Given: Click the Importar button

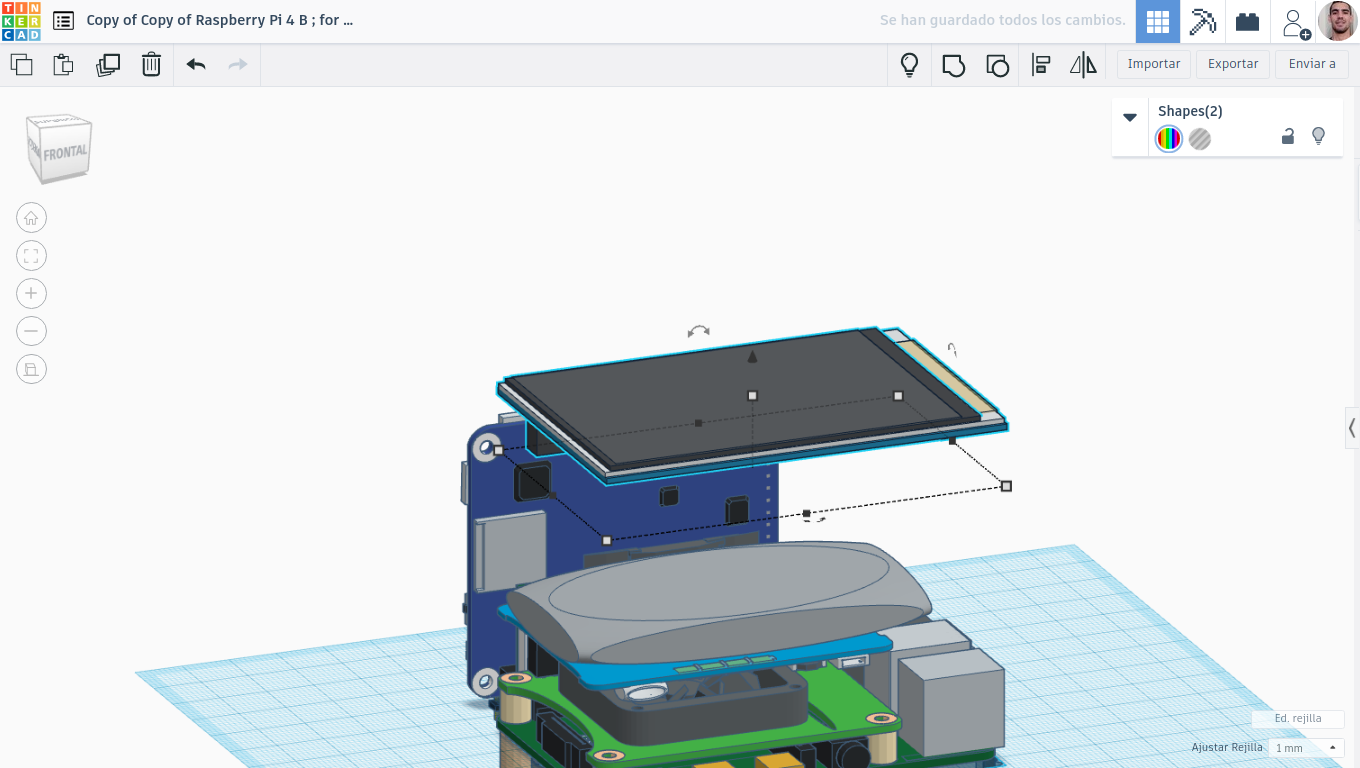Looking at the screenshot, I should 1154,64.
